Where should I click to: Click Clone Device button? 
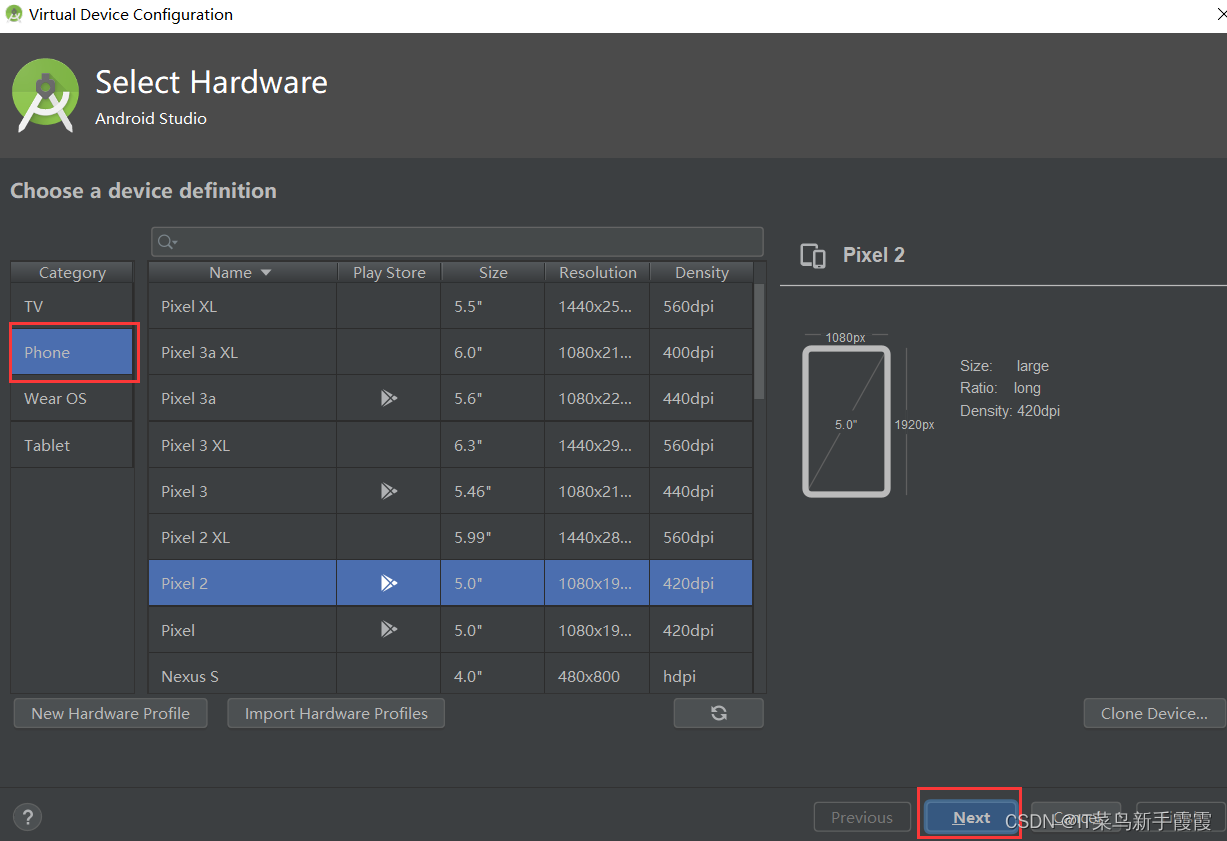pyautogui.click(x=1154, y=713)
